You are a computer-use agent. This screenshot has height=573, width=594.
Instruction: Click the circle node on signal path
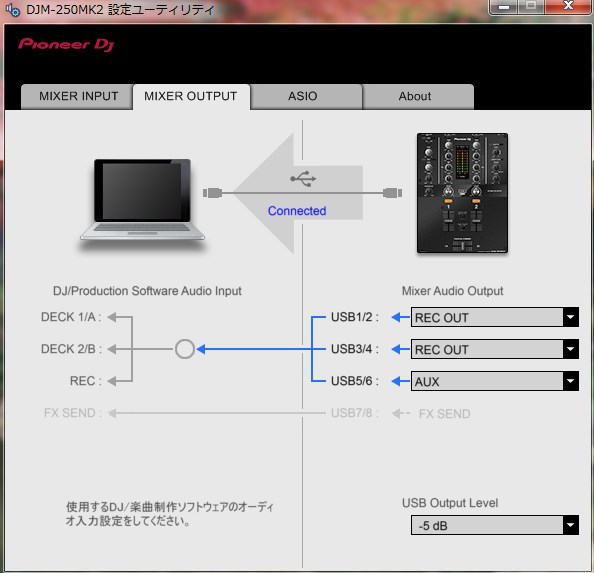coord(185,349)
